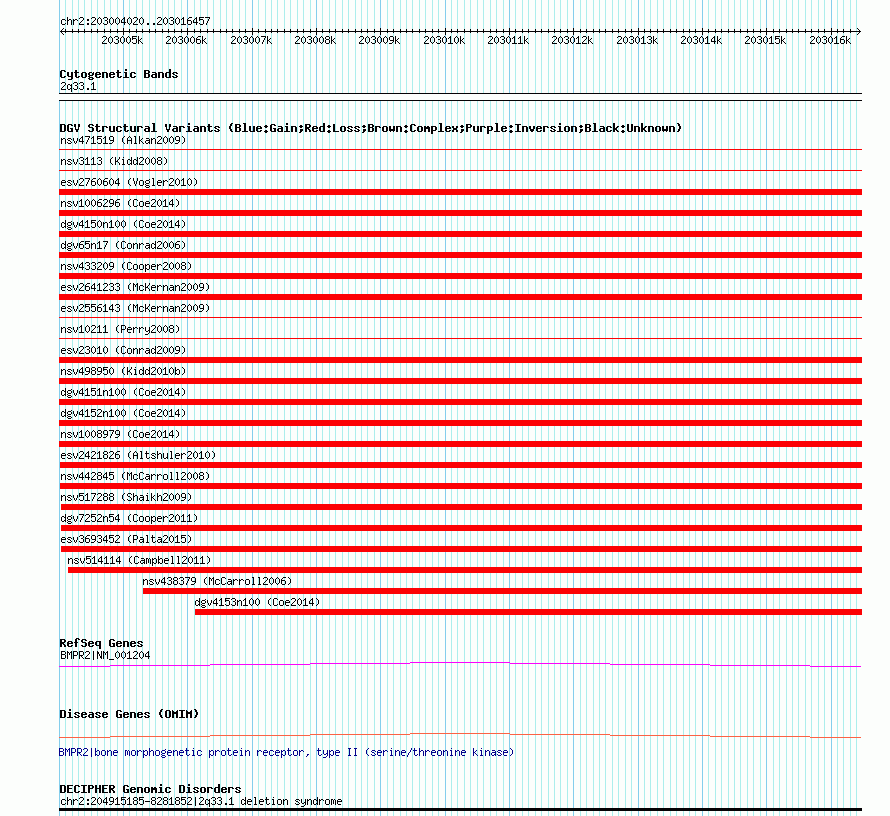This screenshot has width=890, height=816.
Task: Click the 203006k ruler position
Action: point(186,40)
